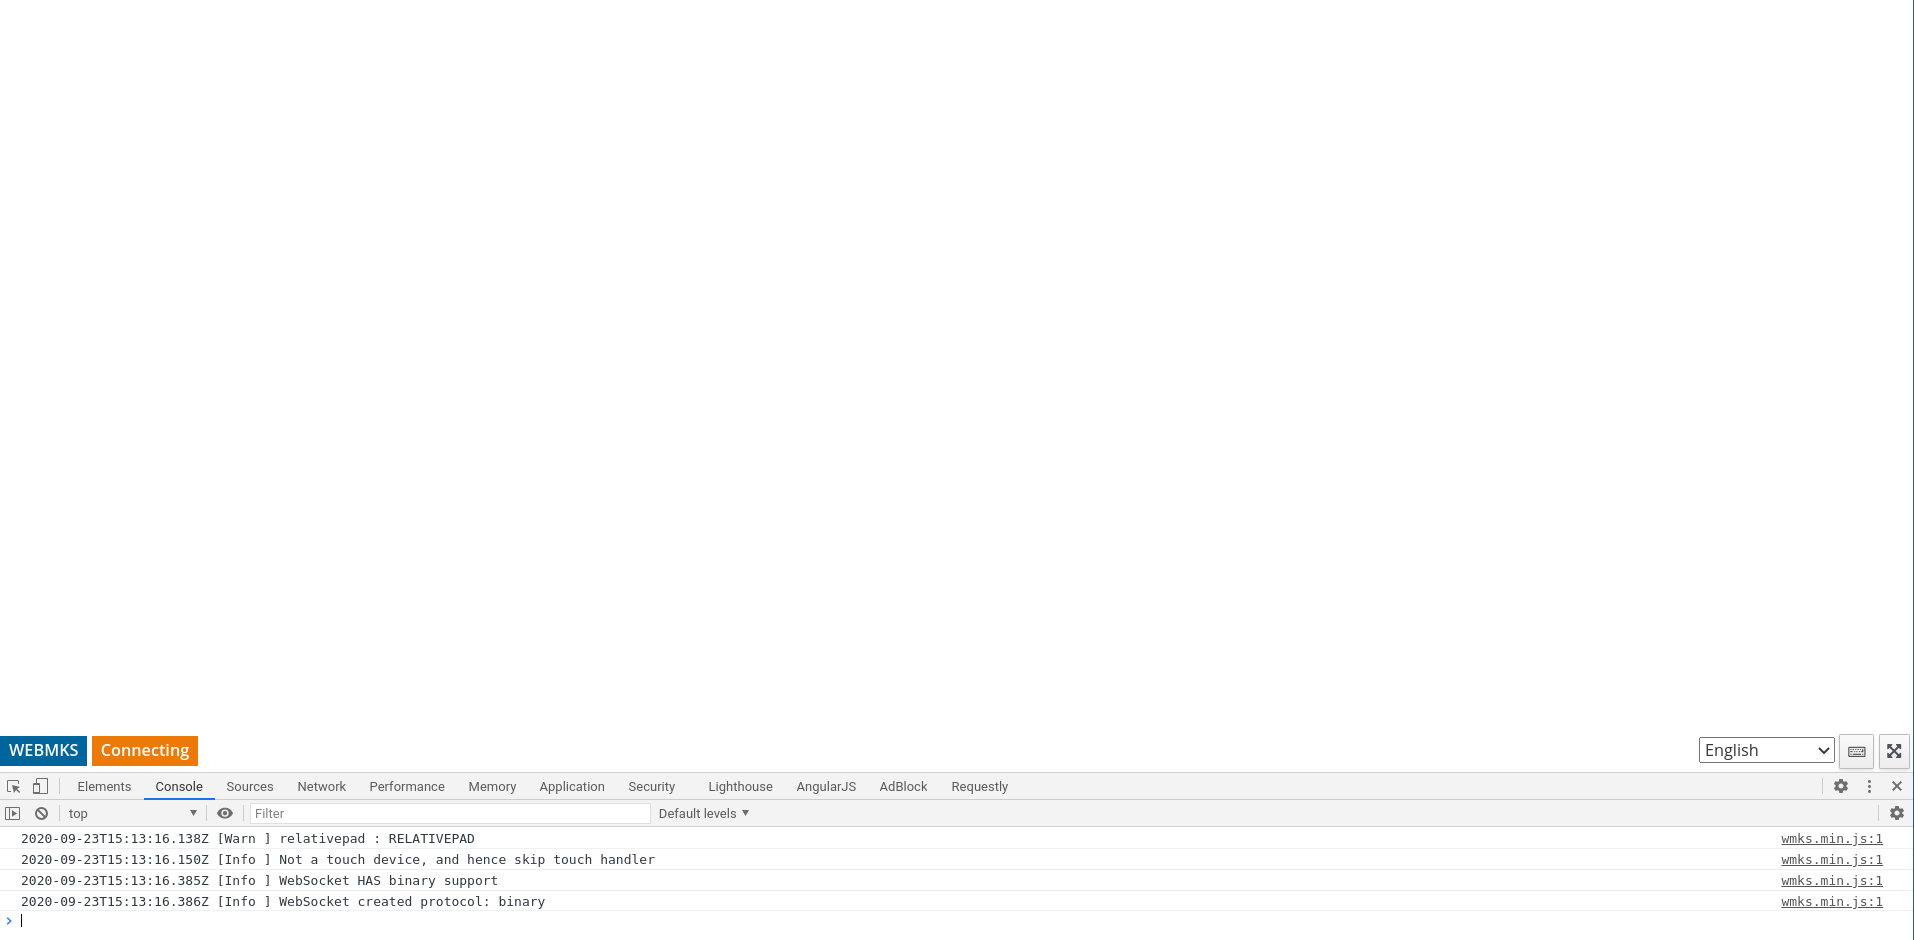The width and height of the screenshot is (1914, 940).
Task: Click the inspect element picker icon
Action: coord(14,787)
